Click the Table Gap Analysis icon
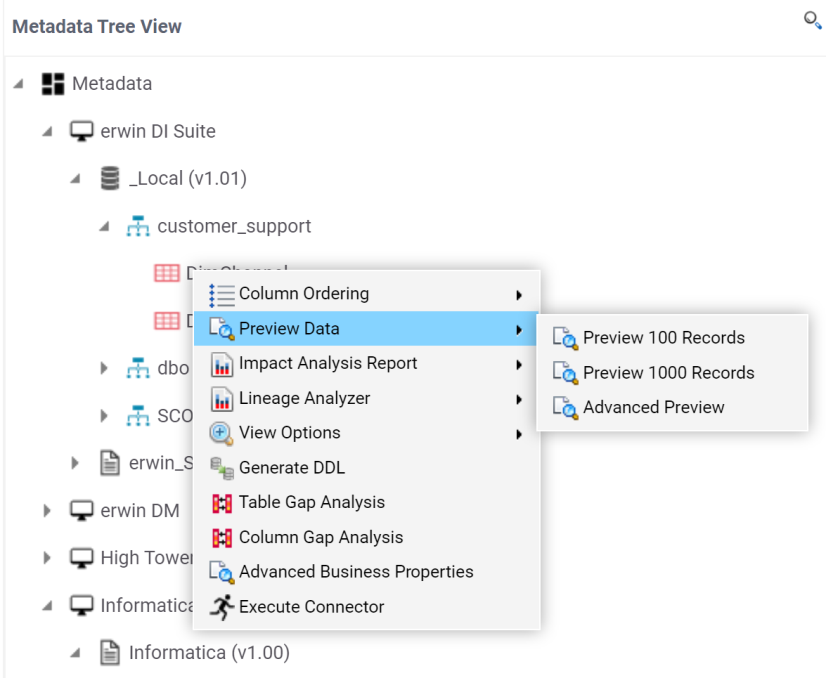The width and height of the screenshot is (826, 678). click(x=221, y=503)
